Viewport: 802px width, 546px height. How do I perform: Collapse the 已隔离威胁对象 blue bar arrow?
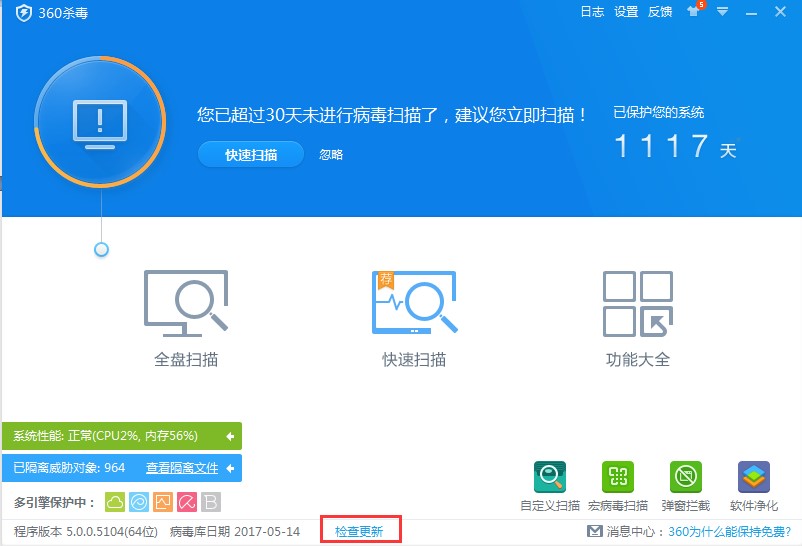(230, 468)
